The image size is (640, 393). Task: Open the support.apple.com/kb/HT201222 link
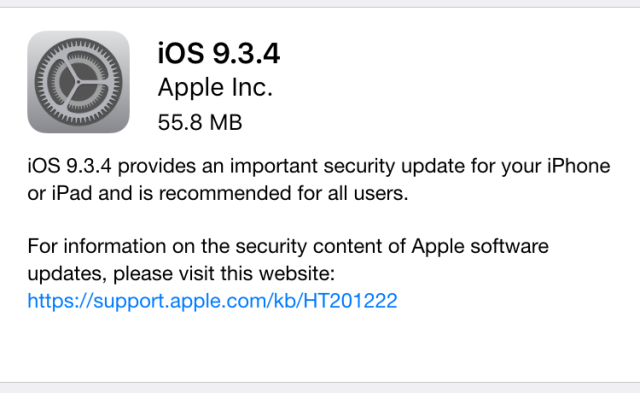(x=212, y=301)
